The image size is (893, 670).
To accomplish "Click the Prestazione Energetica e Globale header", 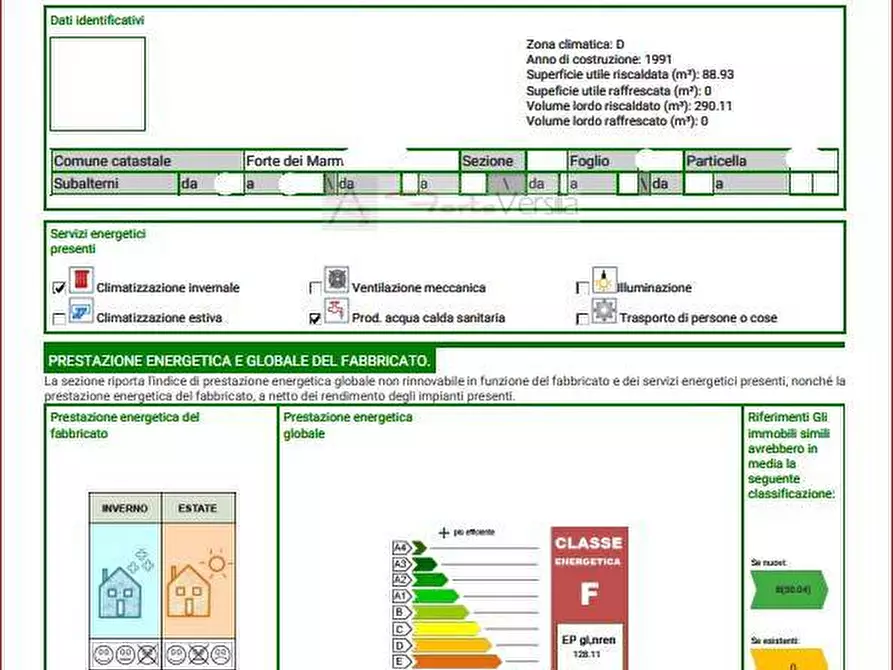I will pos(240,360).
